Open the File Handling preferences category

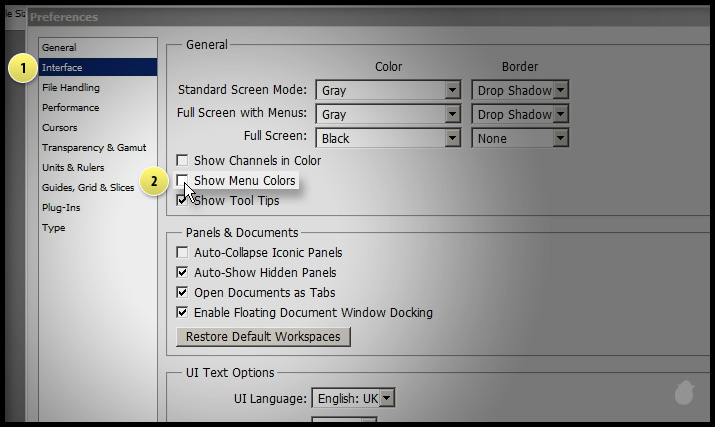coord(71,88)
